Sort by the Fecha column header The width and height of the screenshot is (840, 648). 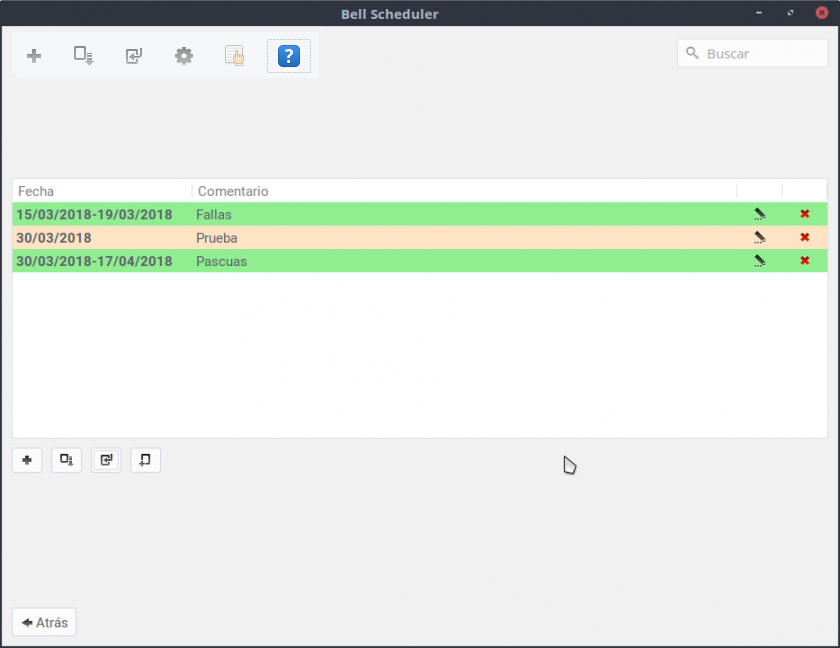pos(100,191)
